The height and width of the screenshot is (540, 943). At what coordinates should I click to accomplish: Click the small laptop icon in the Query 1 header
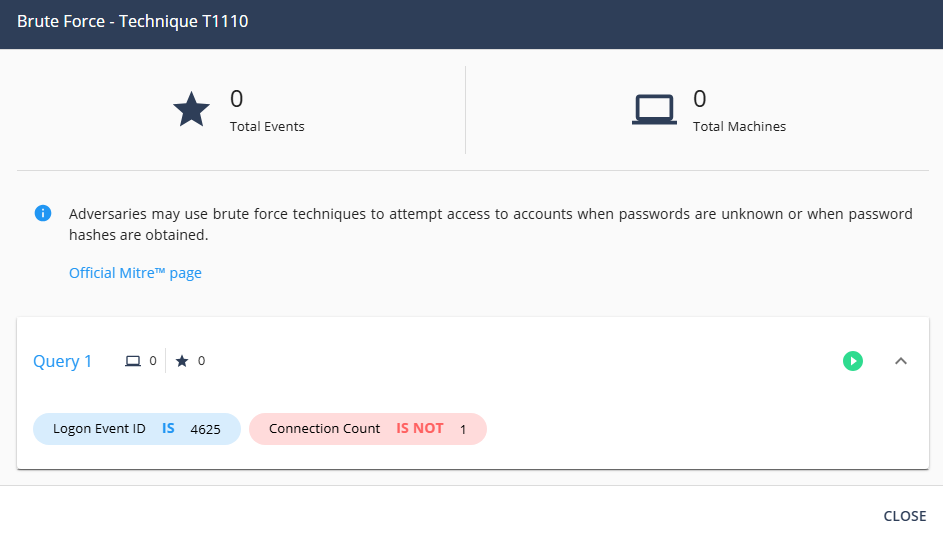click(x=132, y=361)
